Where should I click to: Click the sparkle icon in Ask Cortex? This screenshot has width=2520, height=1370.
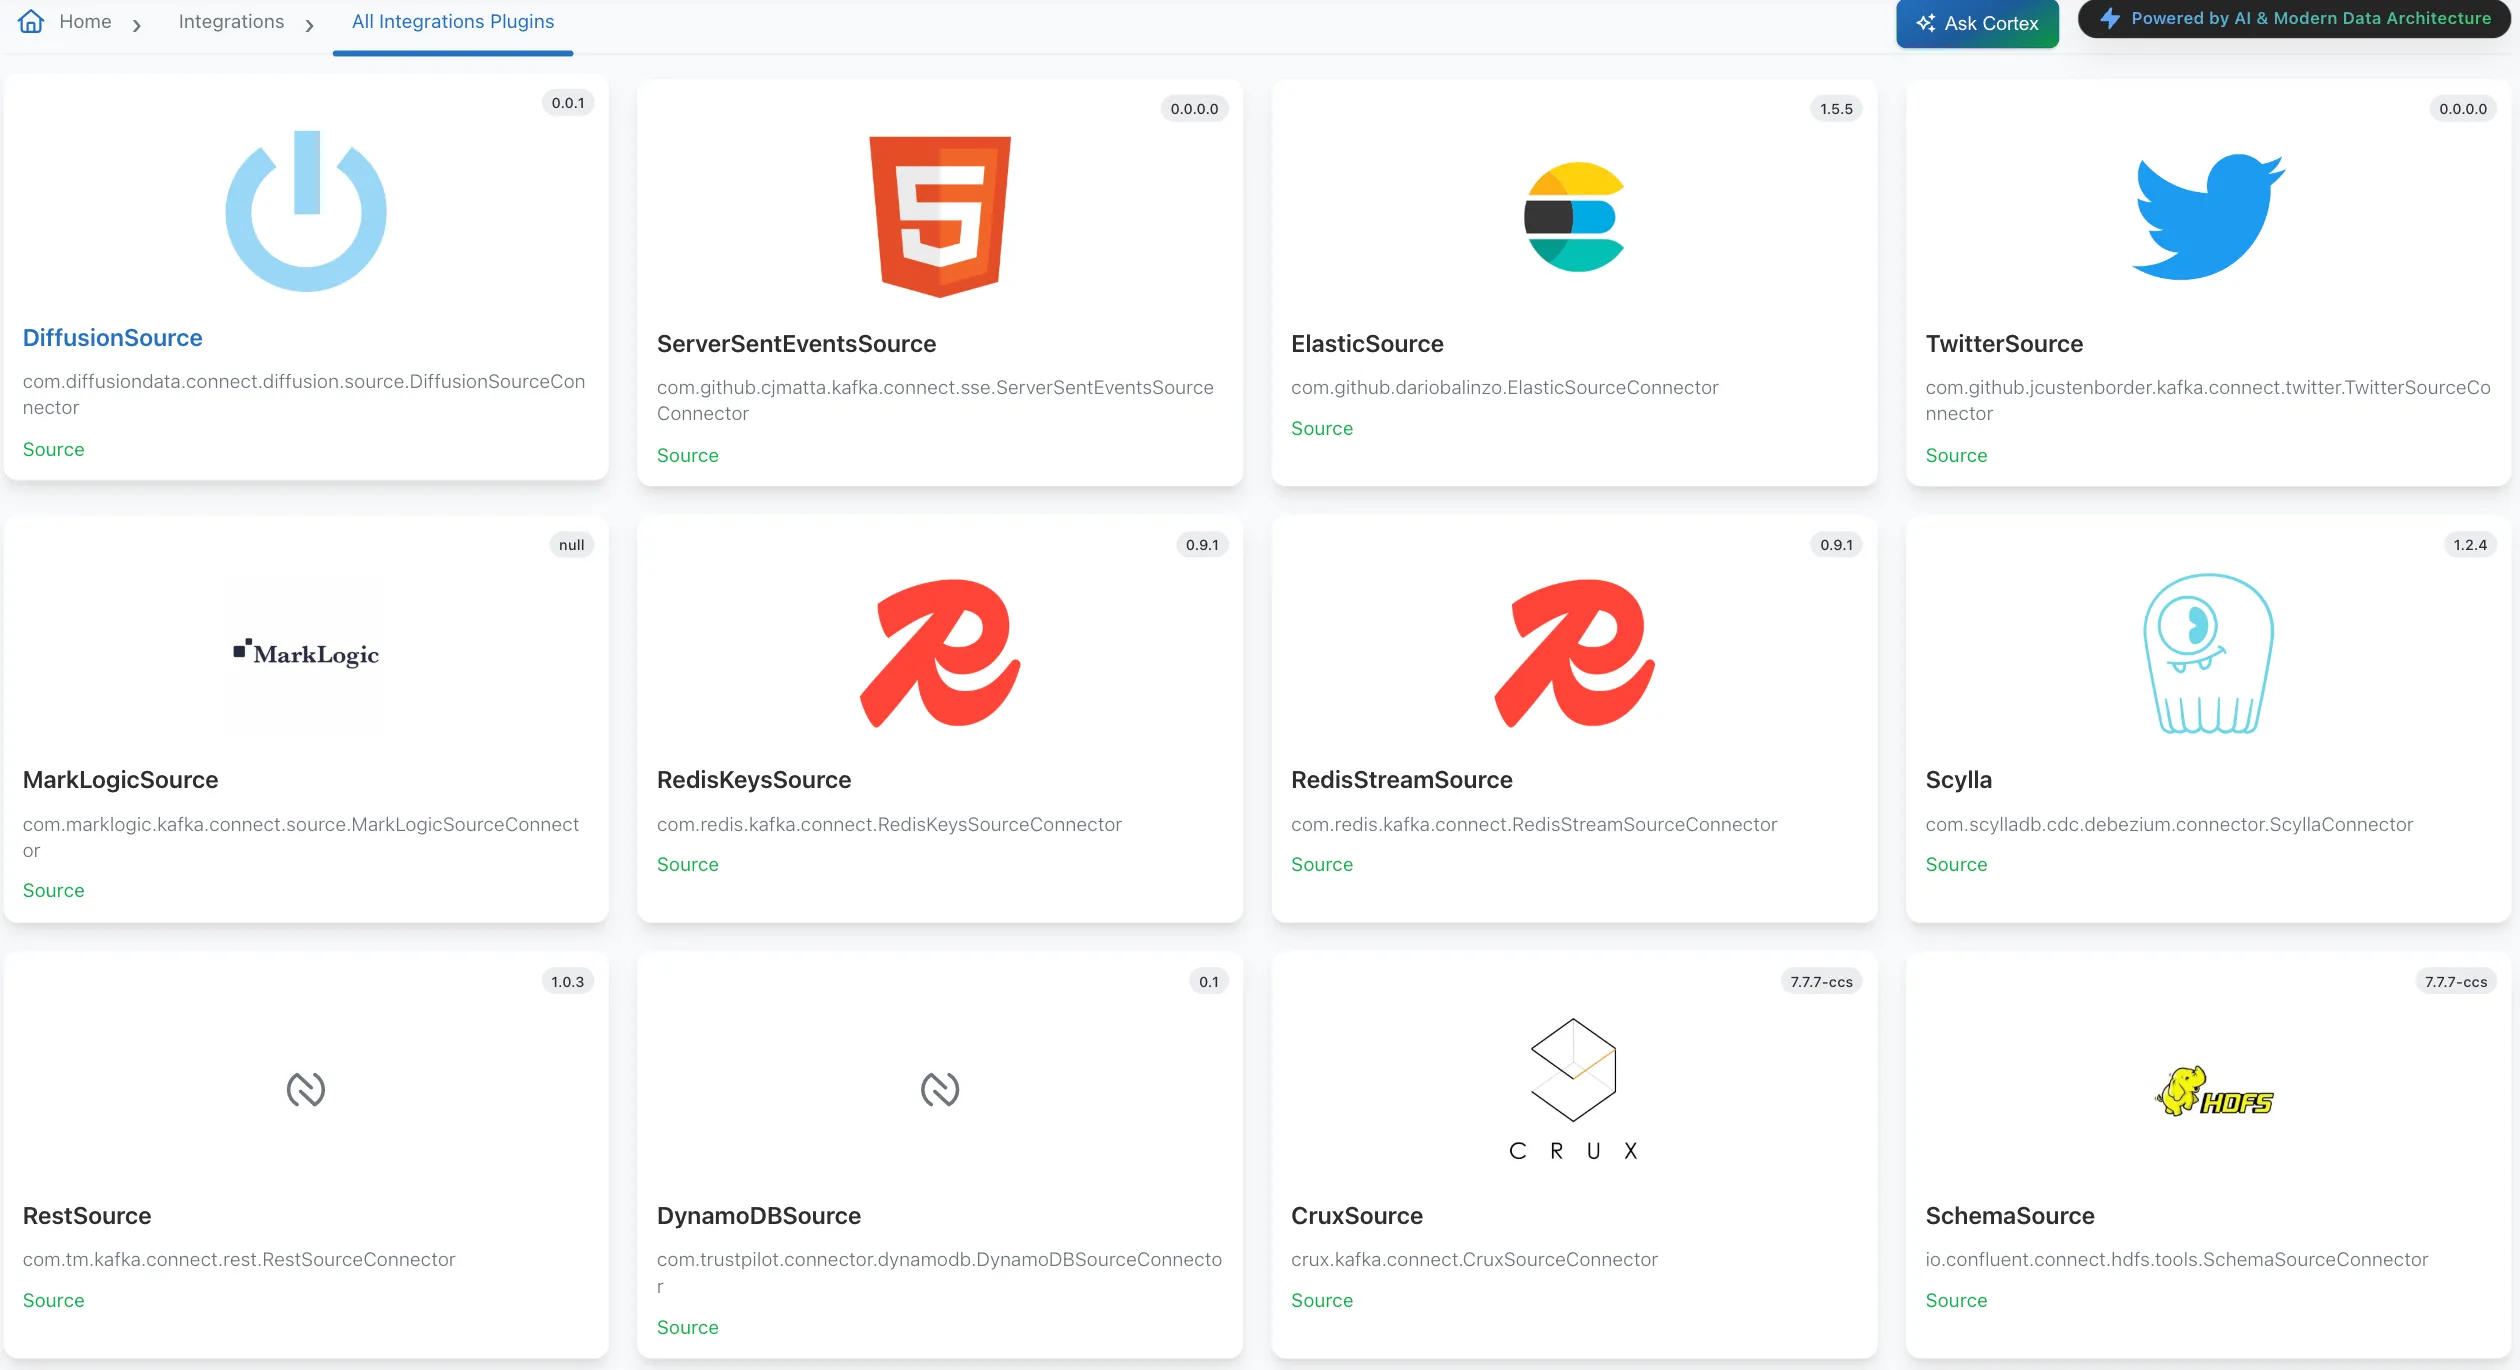[x=1925, y=23]
